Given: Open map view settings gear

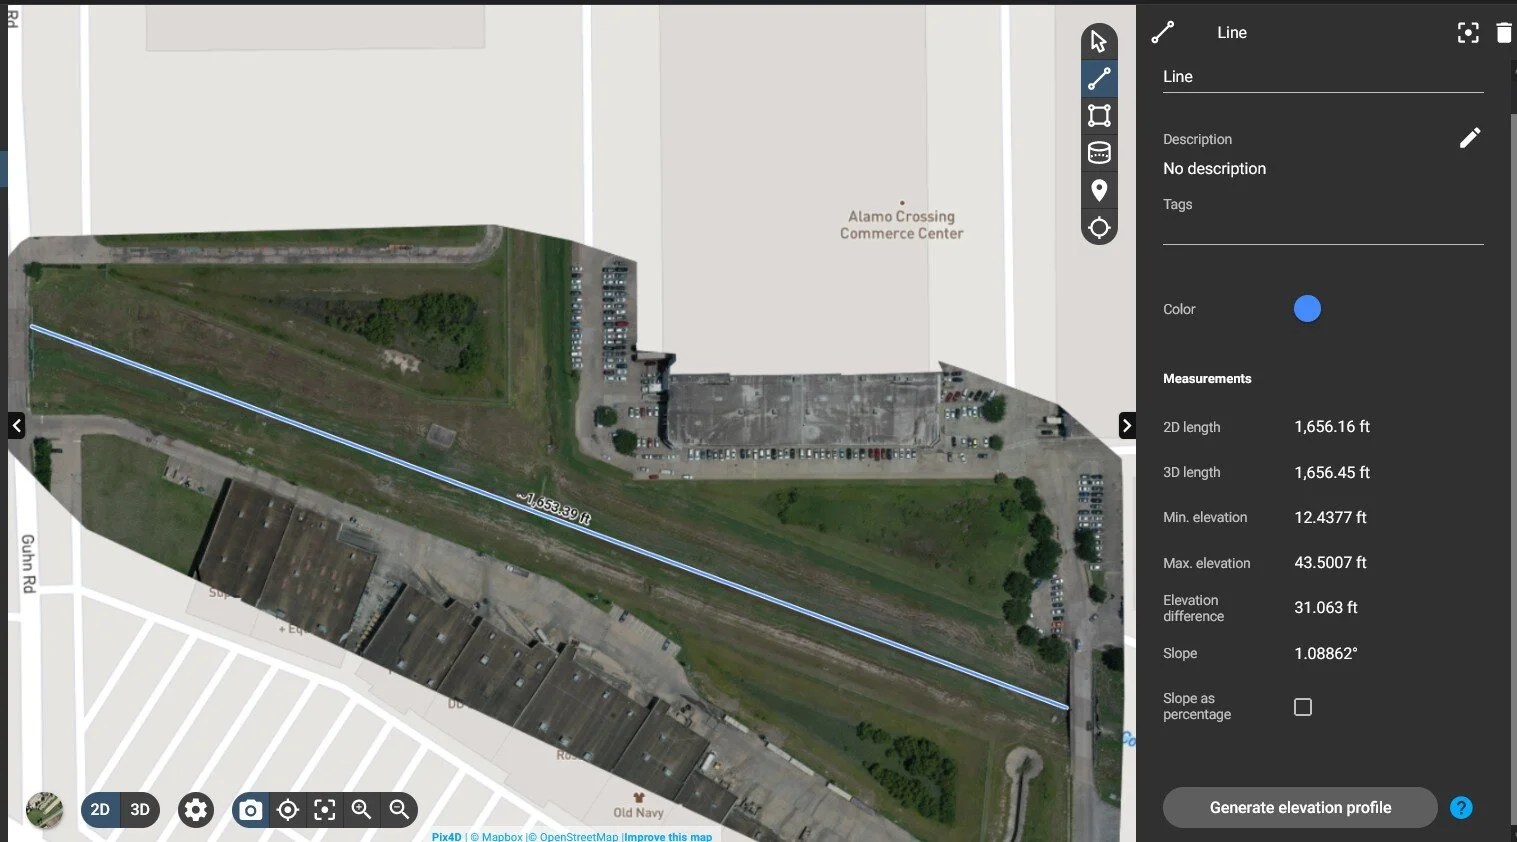Looking at the screenshot, I should coord(196,810).
